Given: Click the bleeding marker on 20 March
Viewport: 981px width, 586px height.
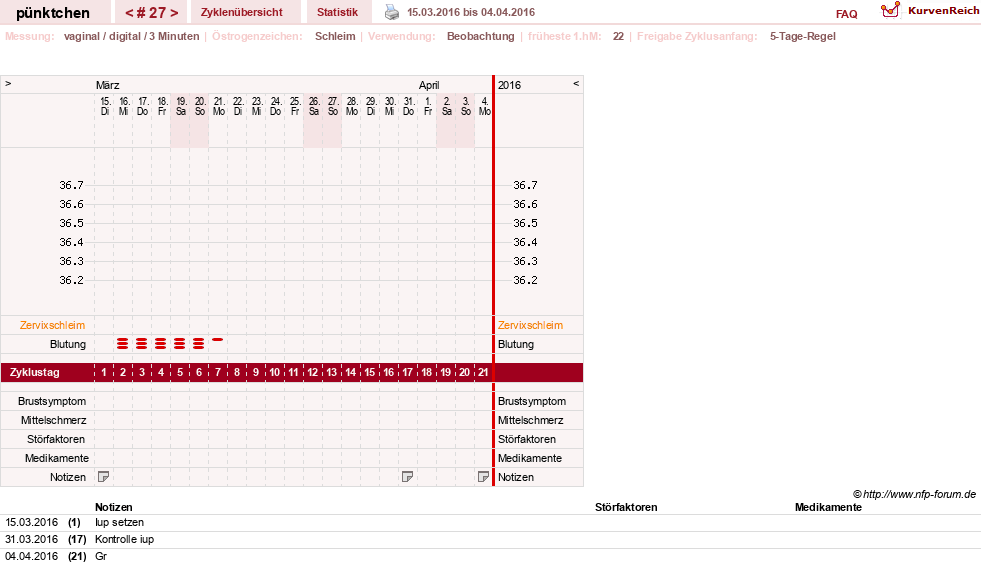Looking at the screenshot, I should (x=198, y=343).
